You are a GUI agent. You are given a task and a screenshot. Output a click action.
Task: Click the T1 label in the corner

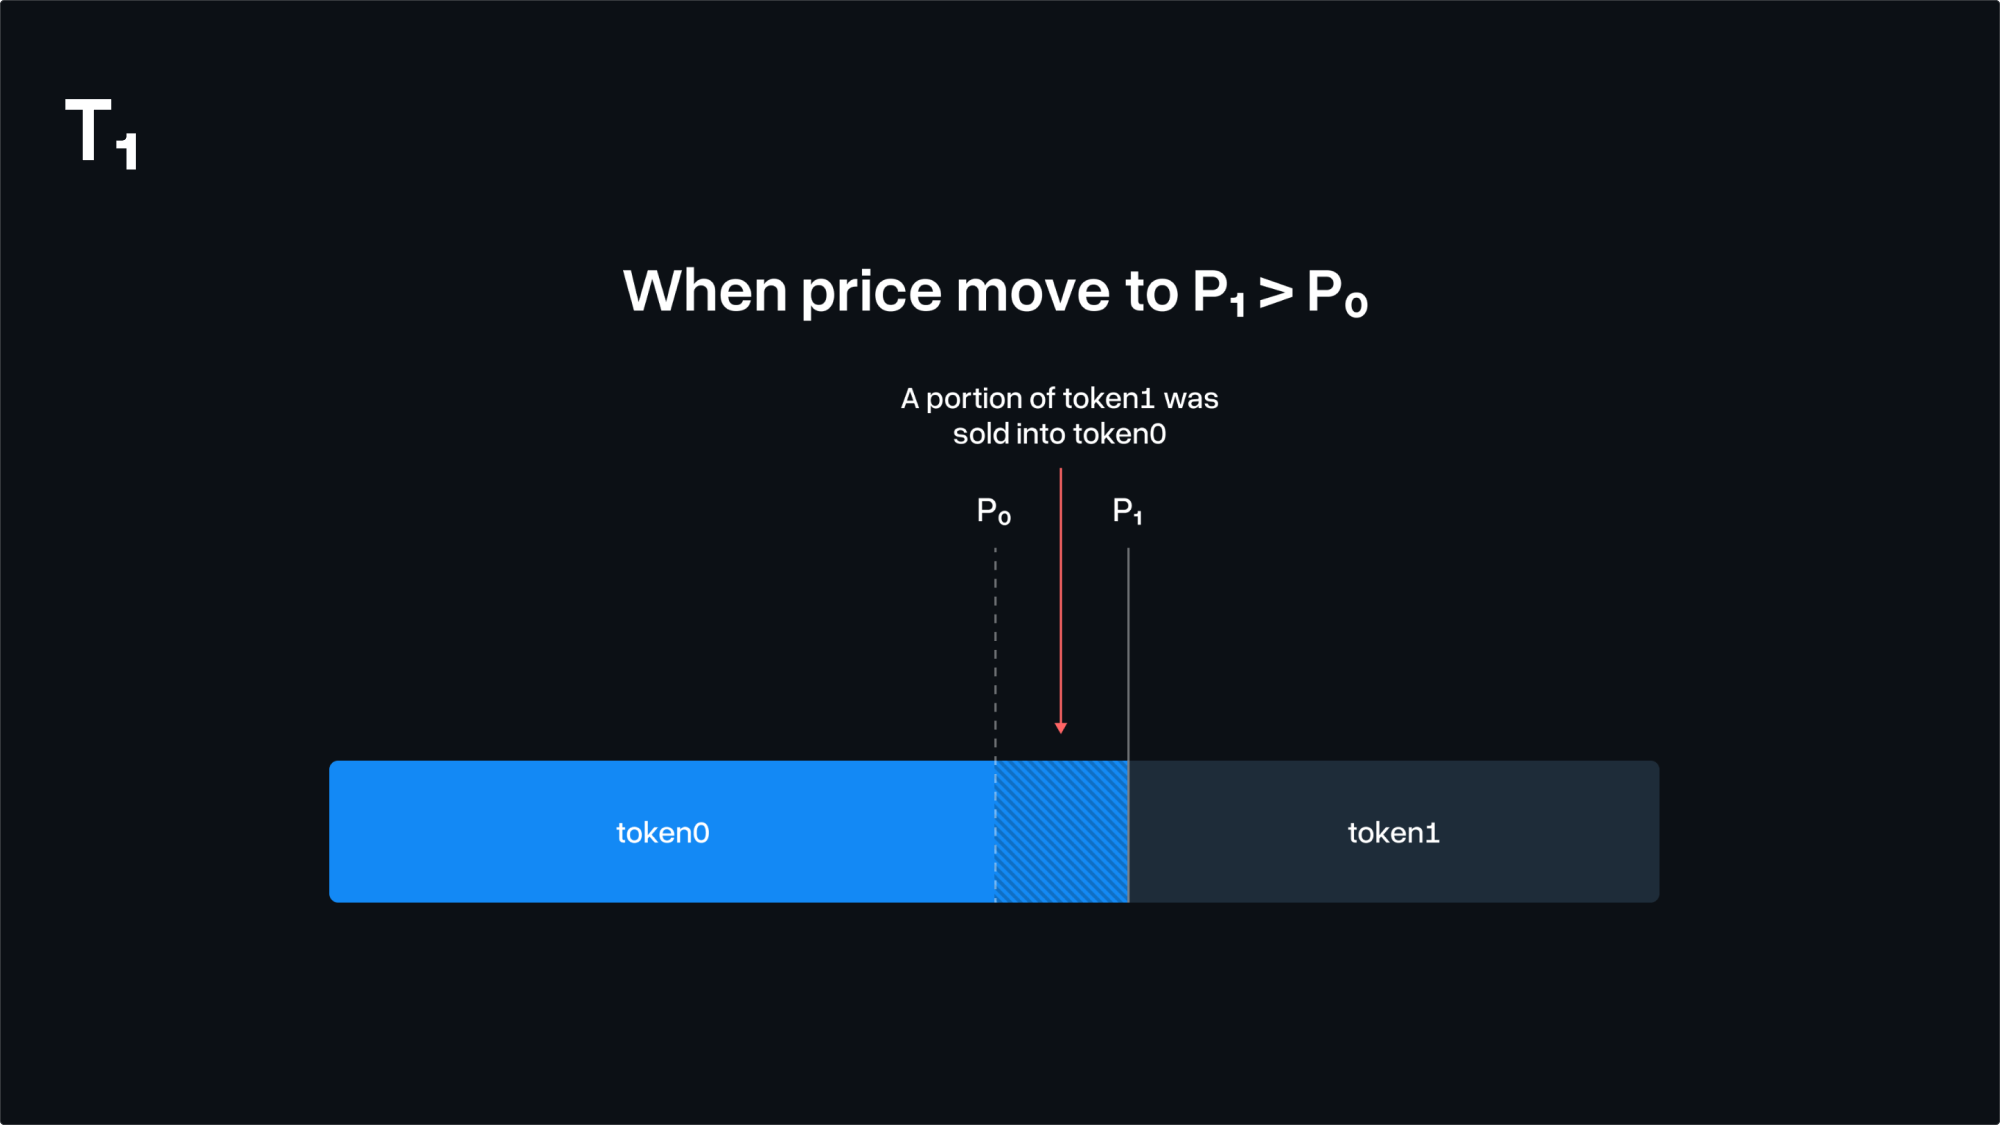click(101, 134)
